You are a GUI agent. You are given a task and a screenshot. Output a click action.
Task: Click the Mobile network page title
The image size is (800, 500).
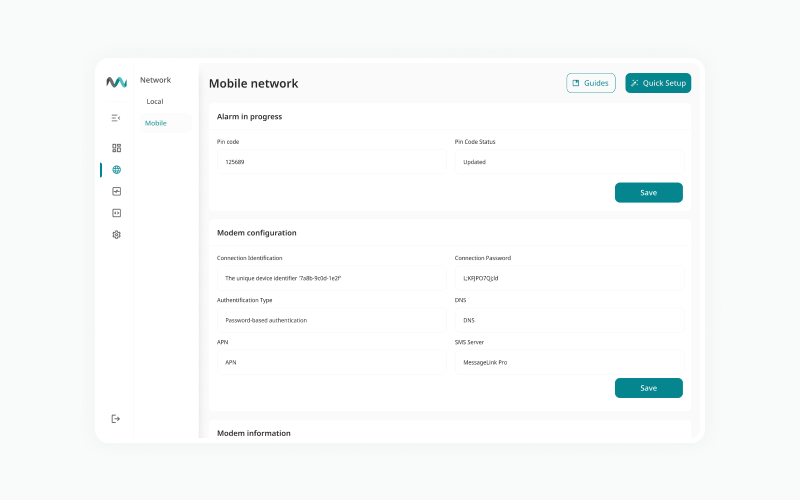(254, 84)
